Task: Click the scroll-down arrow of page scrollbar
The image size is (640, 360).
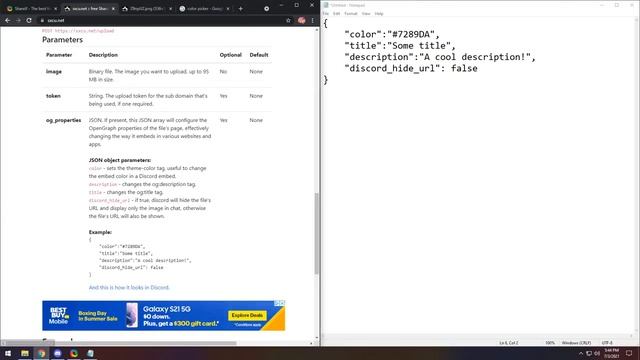Action: [x=317, y=338]
